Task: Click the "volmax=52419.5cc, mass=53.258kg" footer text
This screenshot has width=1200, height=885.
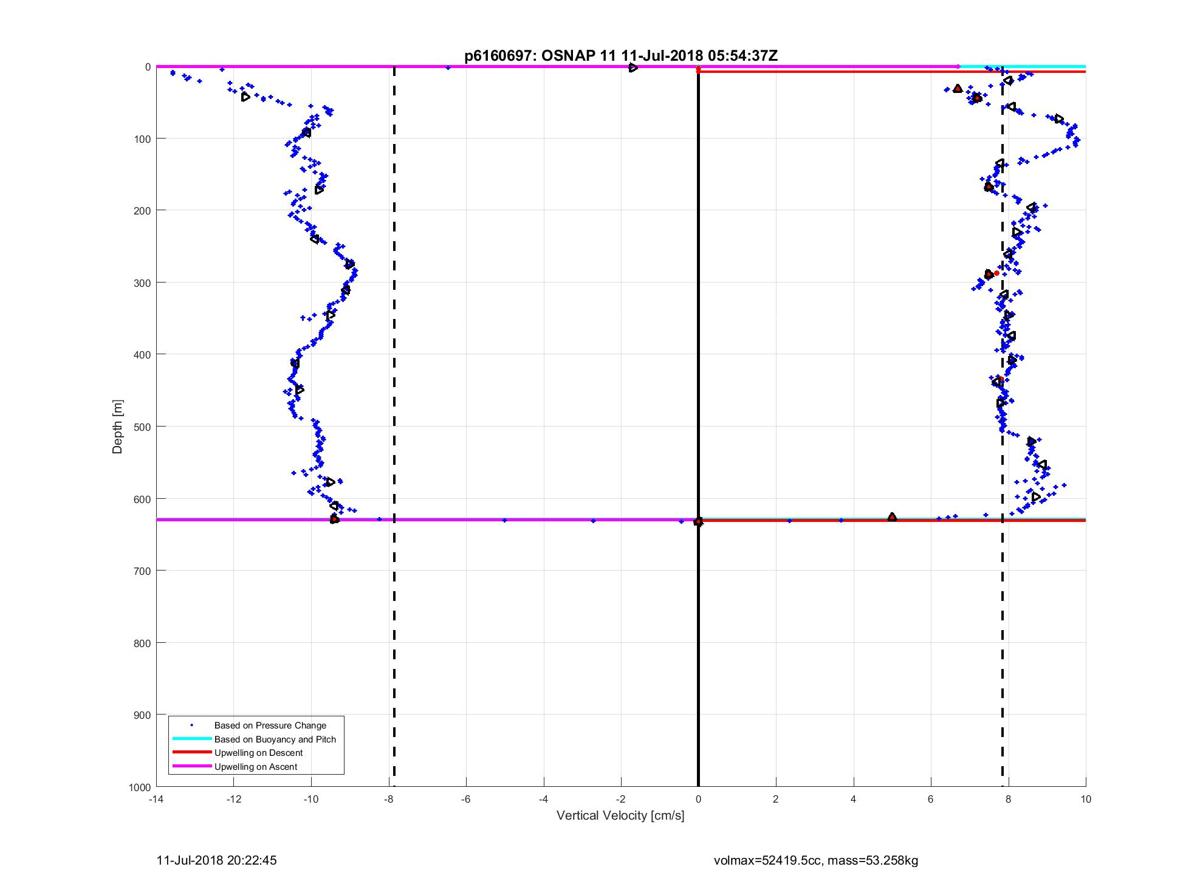Action: (815, 859)
